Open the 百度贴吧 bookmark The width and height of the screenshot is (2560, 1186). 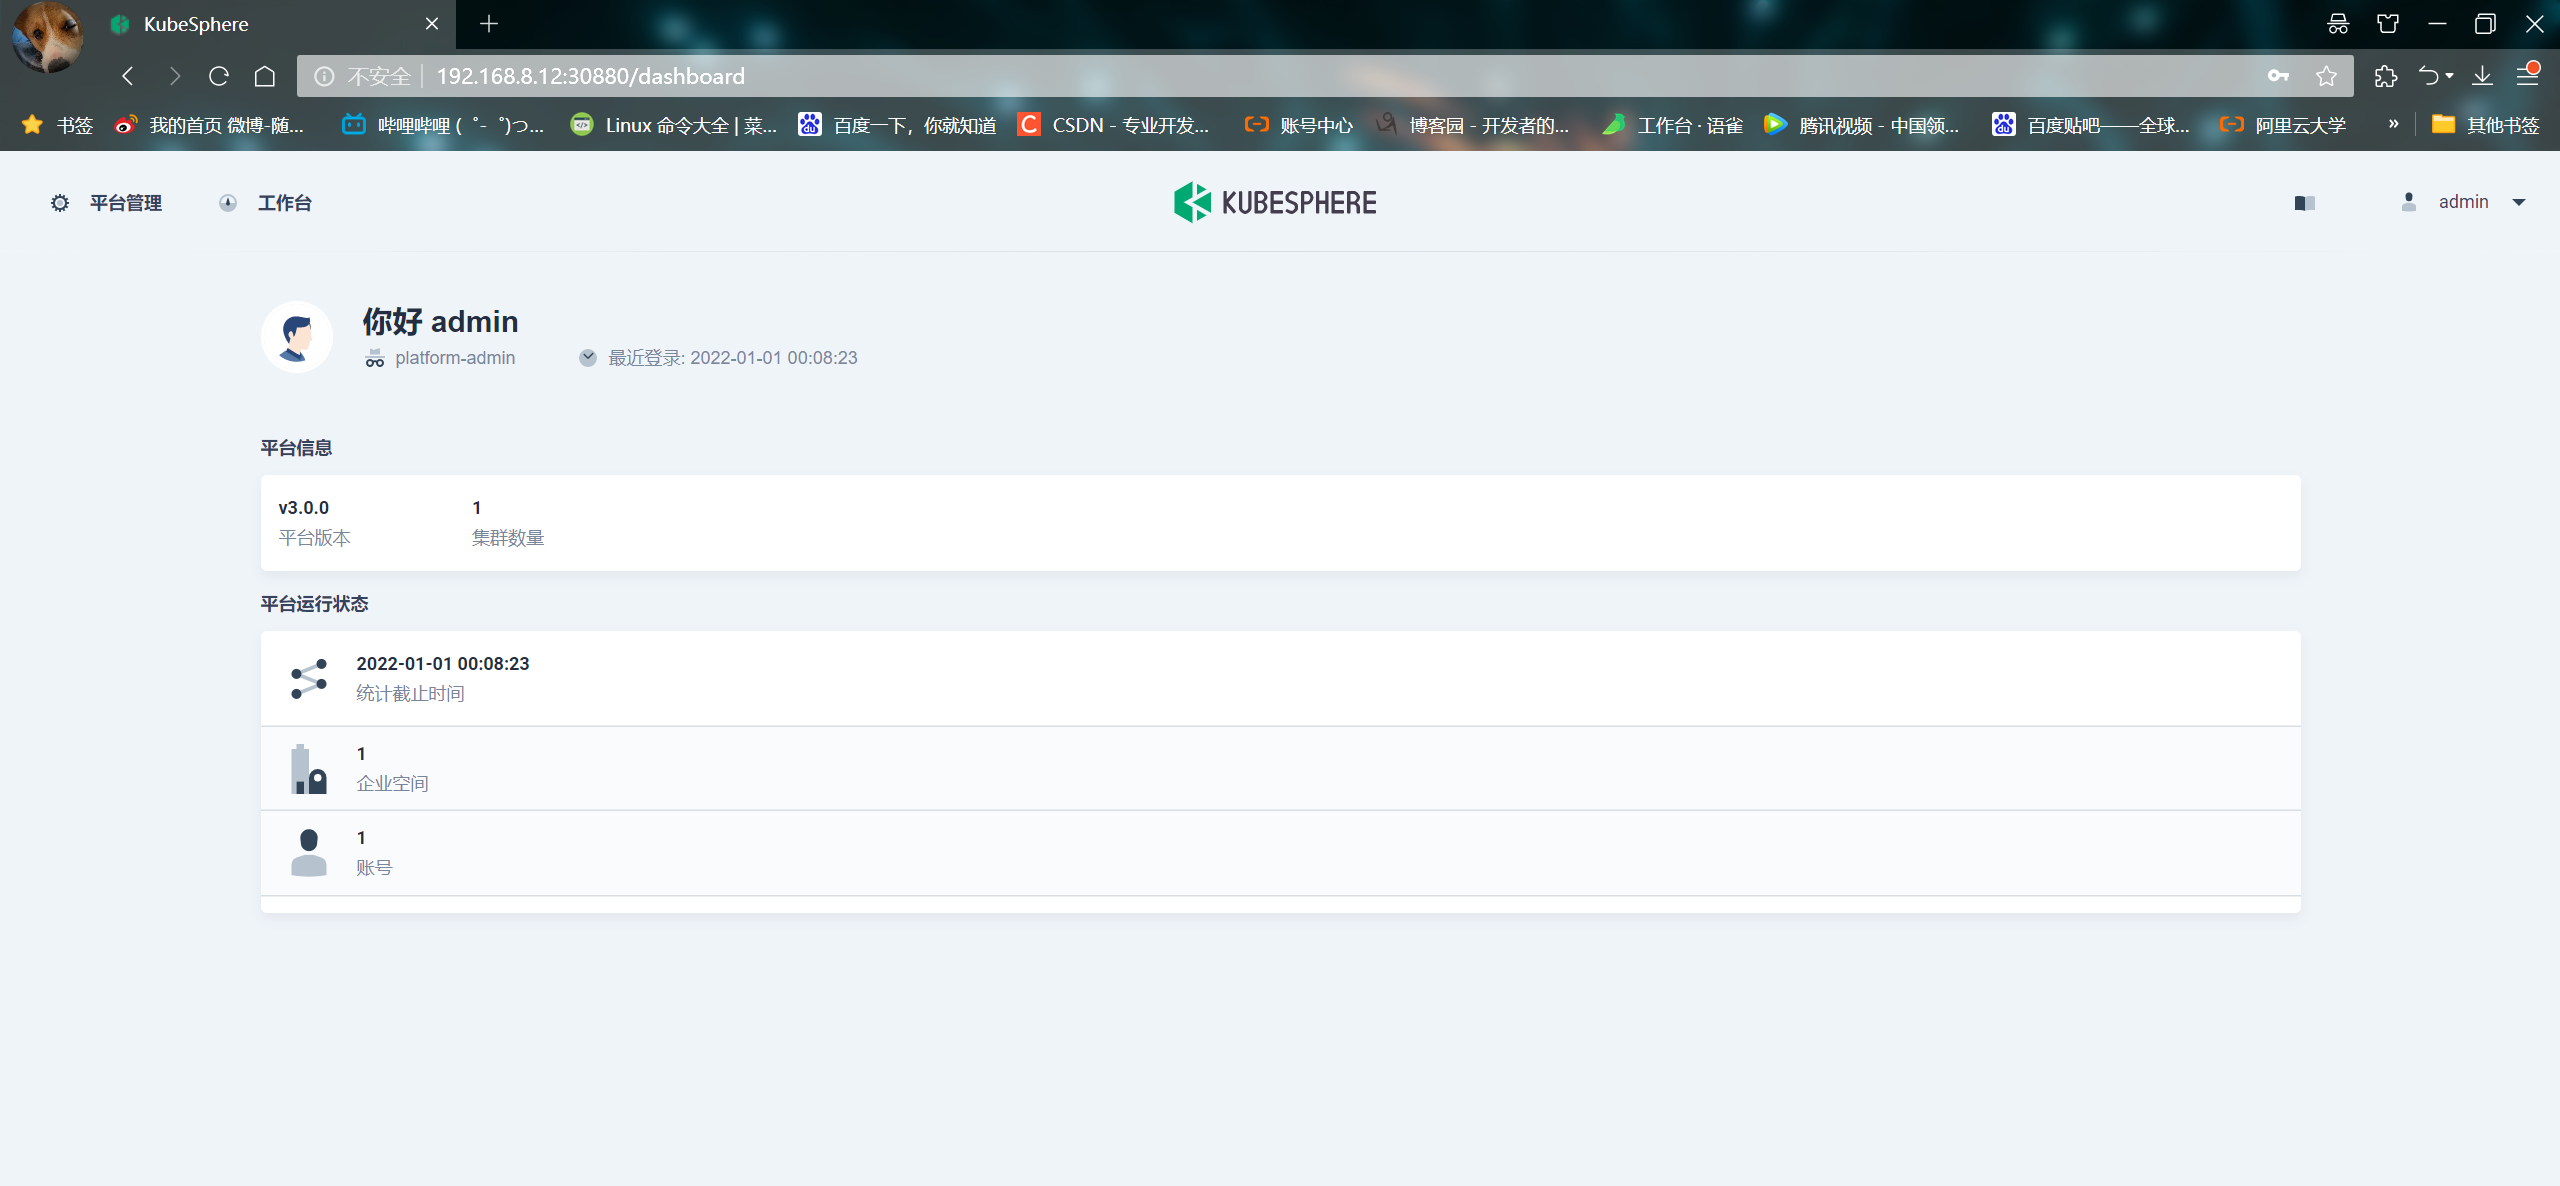2091,125
